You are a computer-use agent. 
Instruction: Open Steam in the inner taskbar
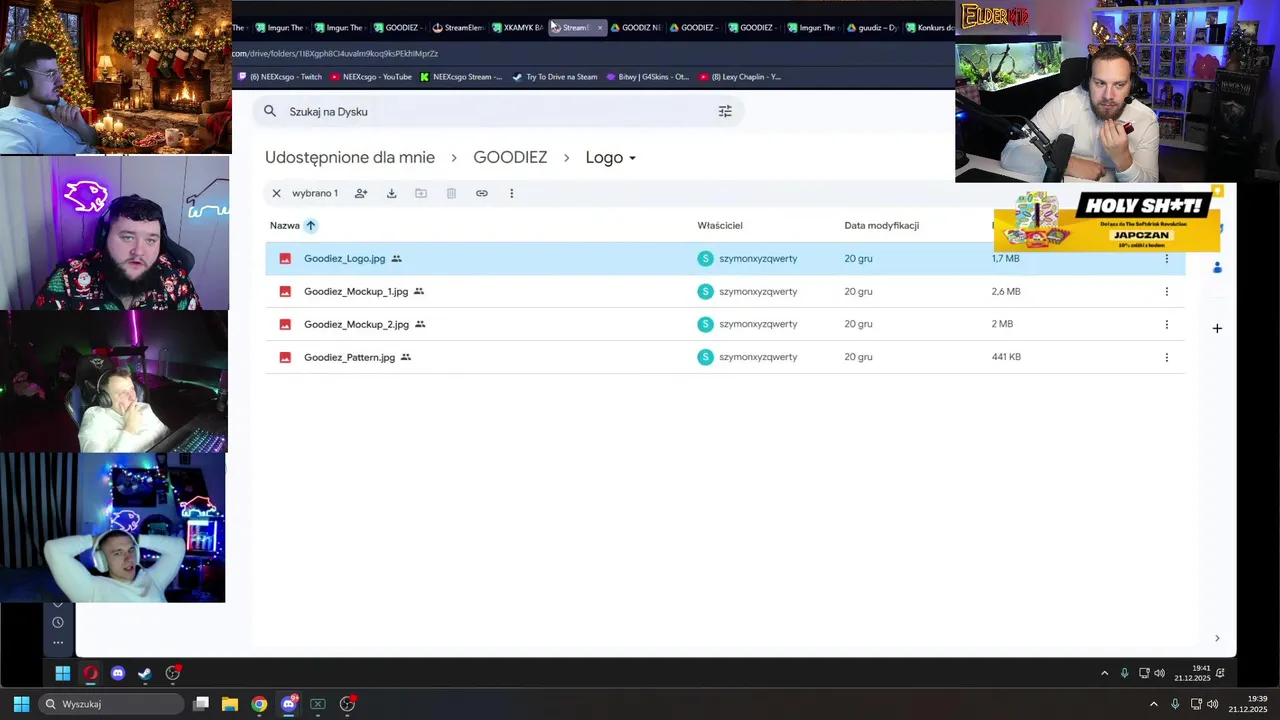pyautogui.click(x=145, y=673)
